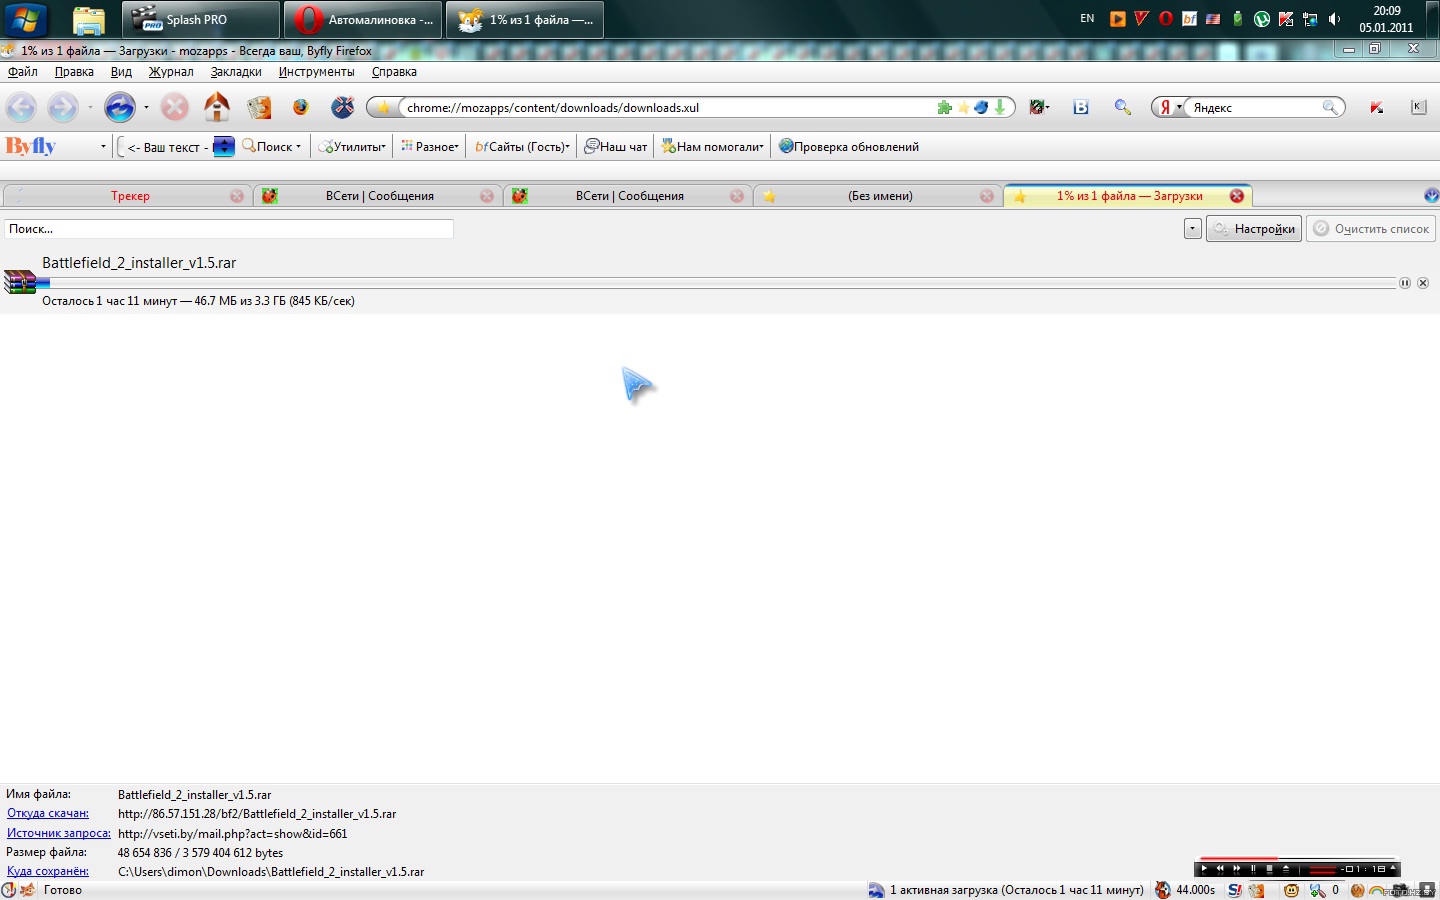The width and height of the screenshot is (1440, 900).
Task: Click the Opera icon in system tray
Action: (x=1165, y=19)
